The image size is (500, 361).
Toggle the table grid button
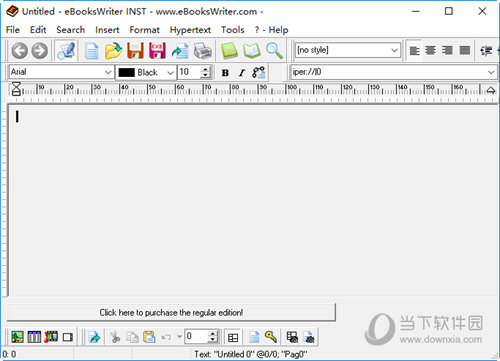coord(233,337)
